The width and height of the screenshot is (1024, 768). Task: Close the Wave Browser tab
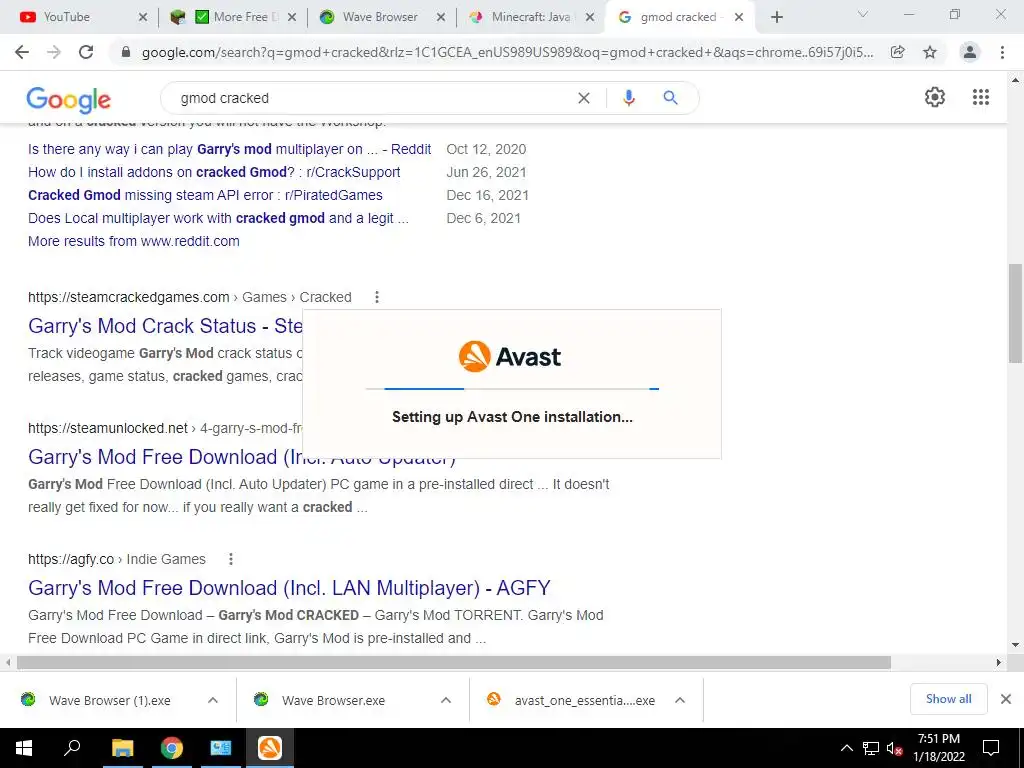tap(441, 17)
